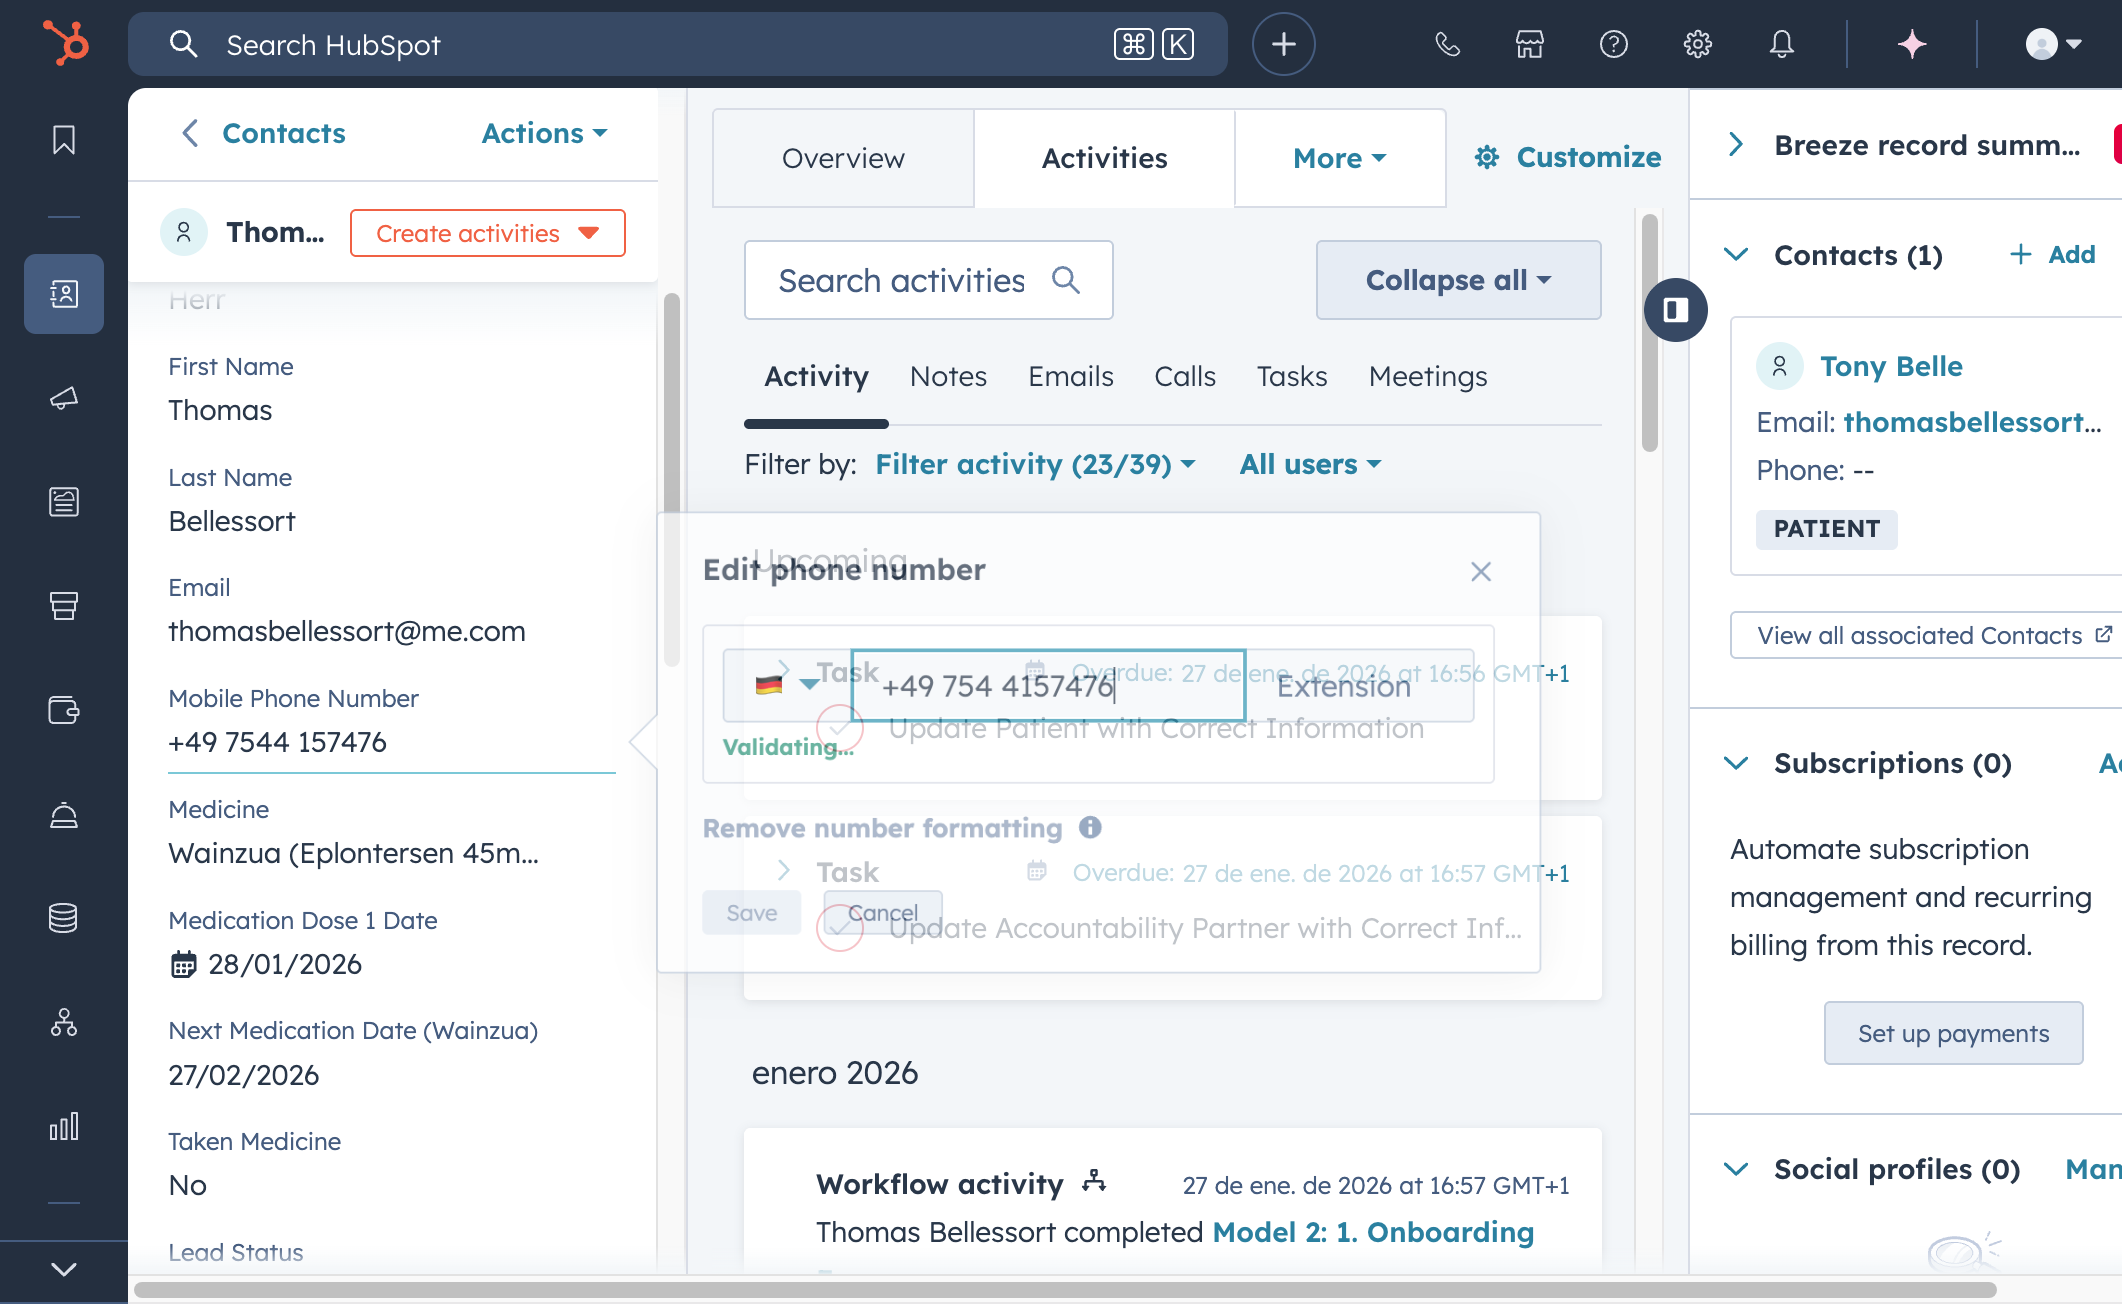The height and width of the screenshot is (1304, 2122).
Task: Open the Data management database icon
Action: pos(64,918)
